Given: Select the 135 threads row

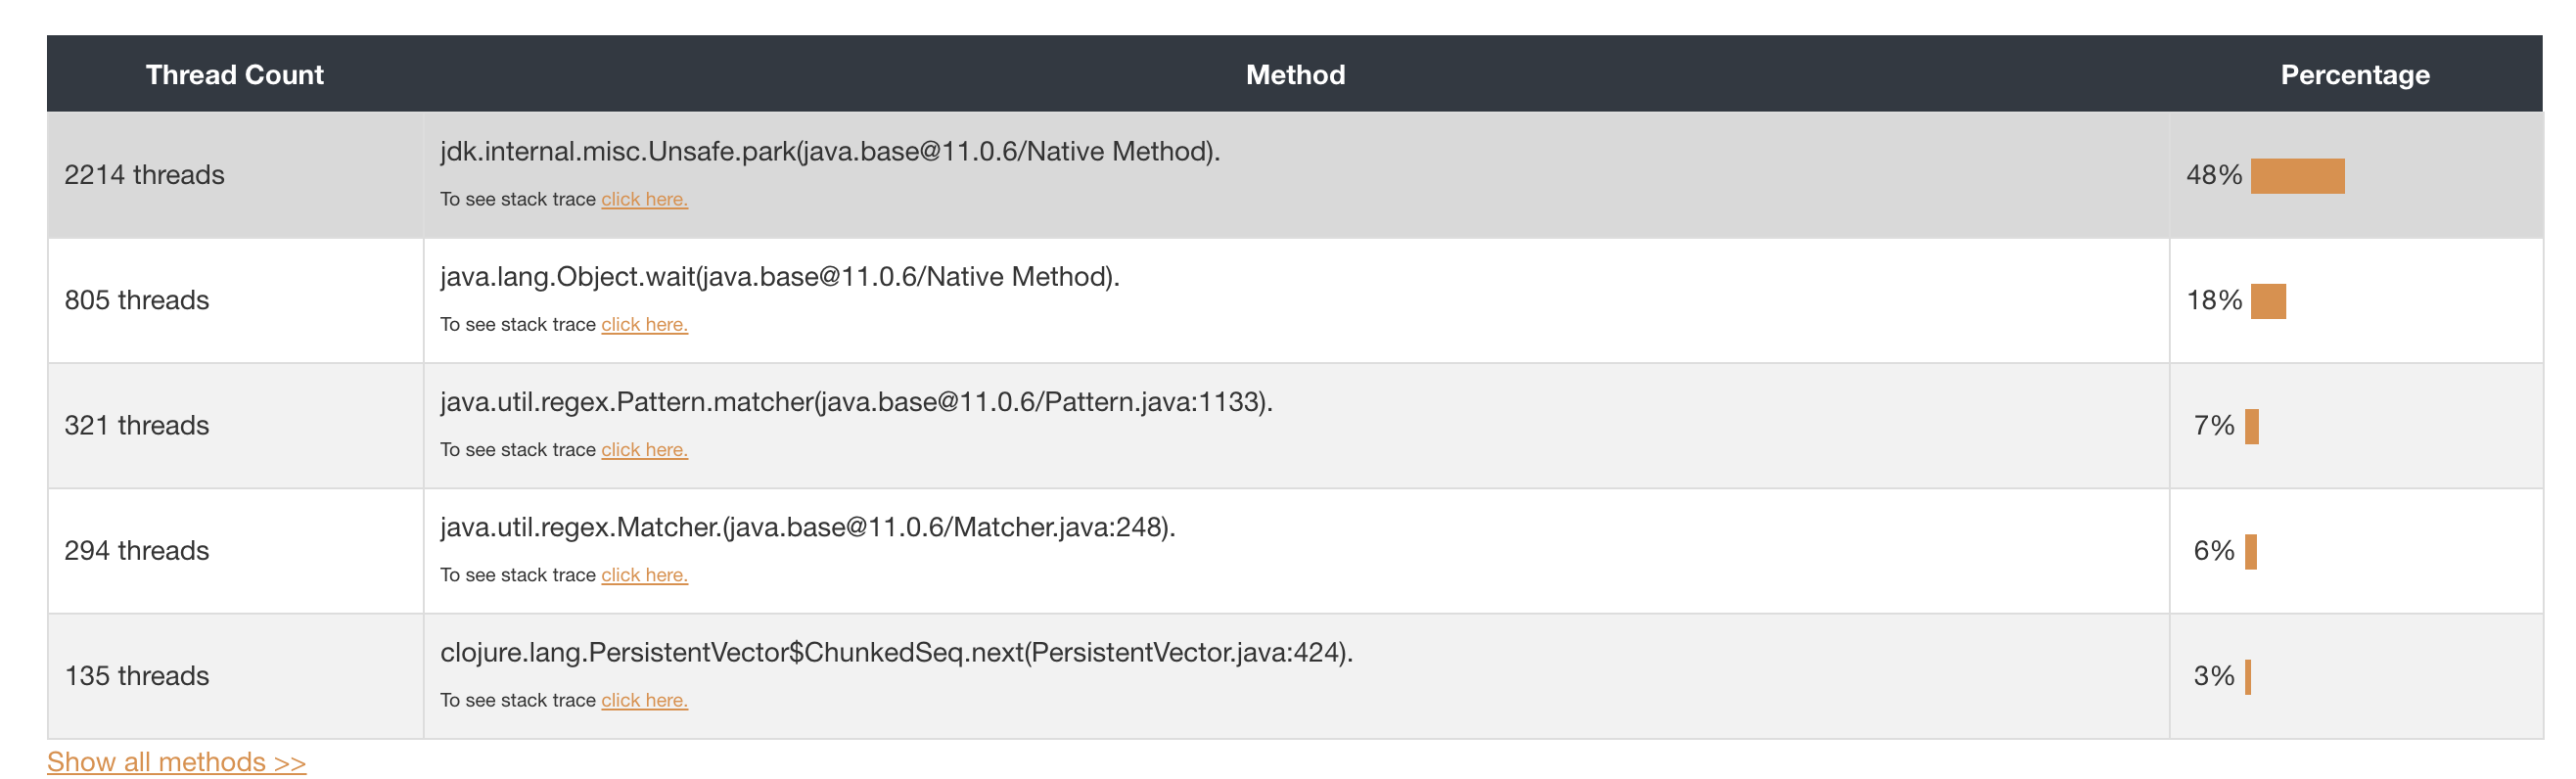Looking at the screenshot, I should tap(138, 675).
